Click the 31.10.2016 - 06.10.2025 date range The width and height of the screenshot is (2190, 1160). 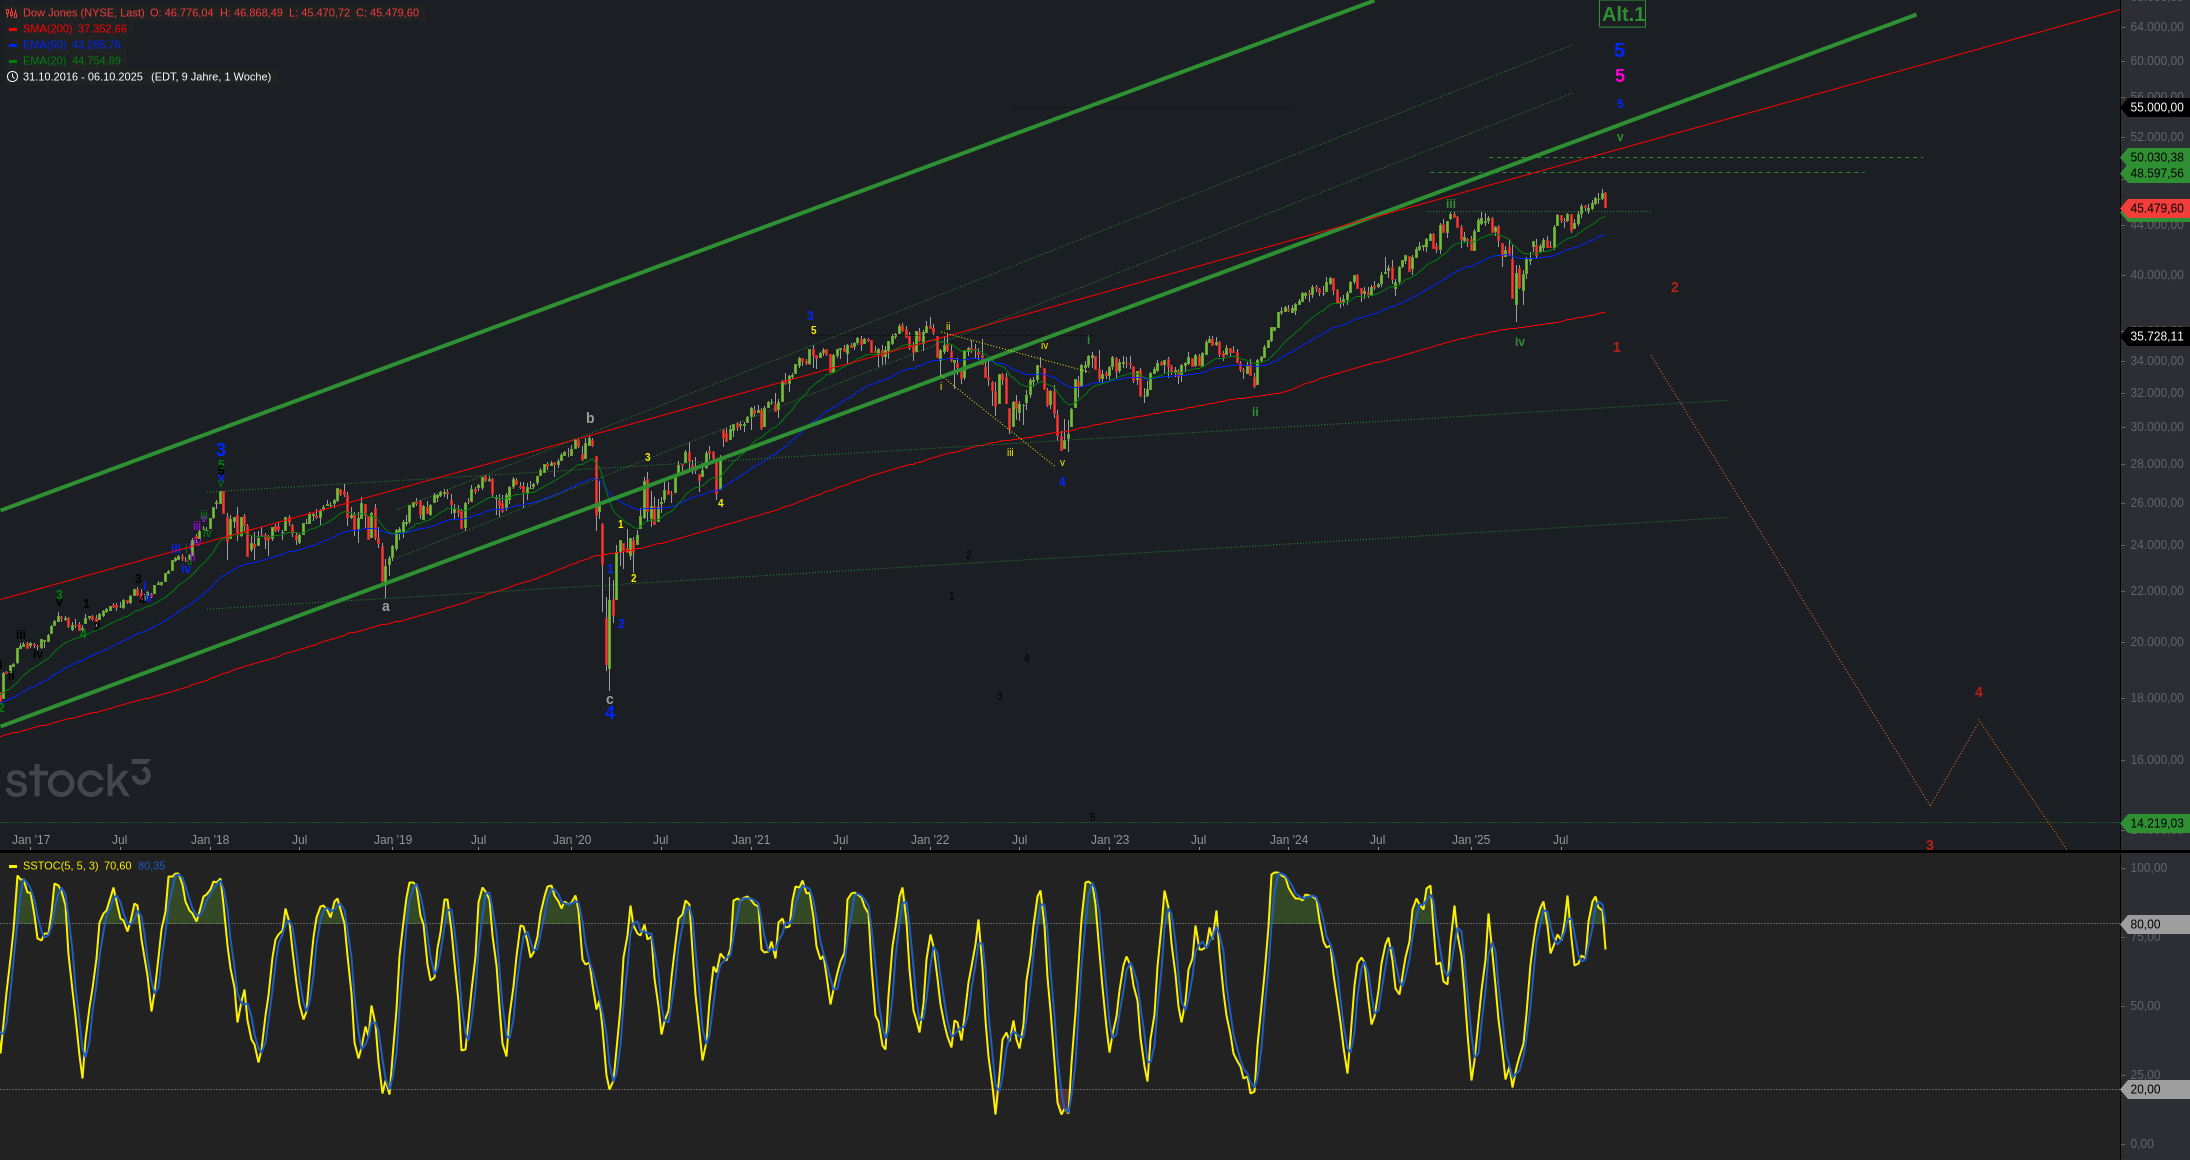[x=83, y=77]
